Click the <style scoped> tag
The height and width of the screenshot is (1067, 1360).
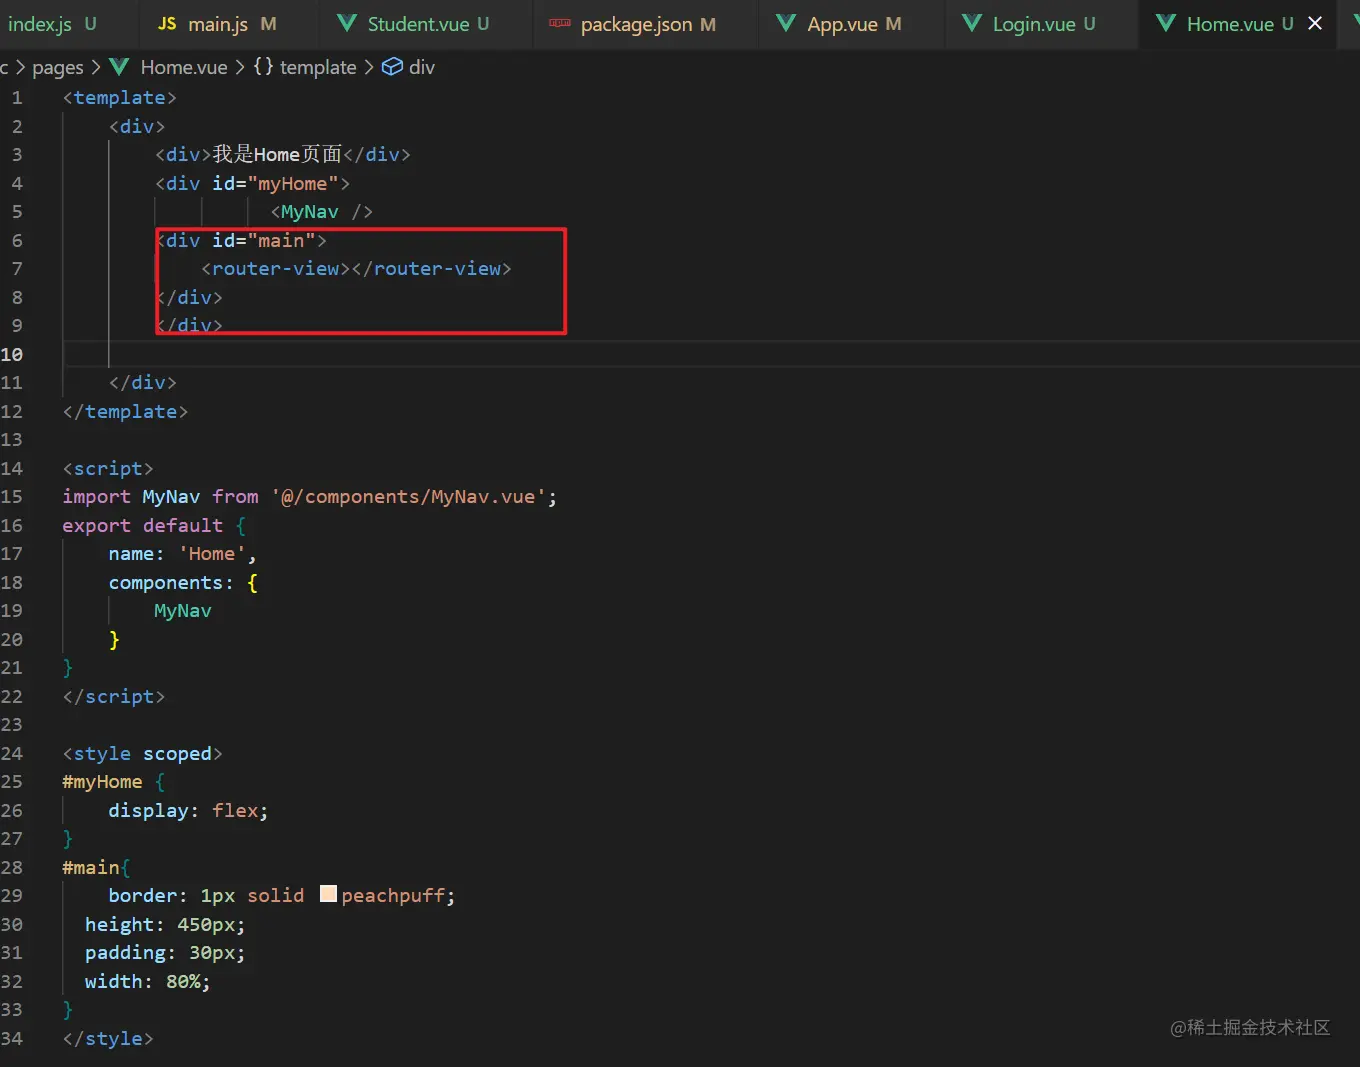point(142,753)
